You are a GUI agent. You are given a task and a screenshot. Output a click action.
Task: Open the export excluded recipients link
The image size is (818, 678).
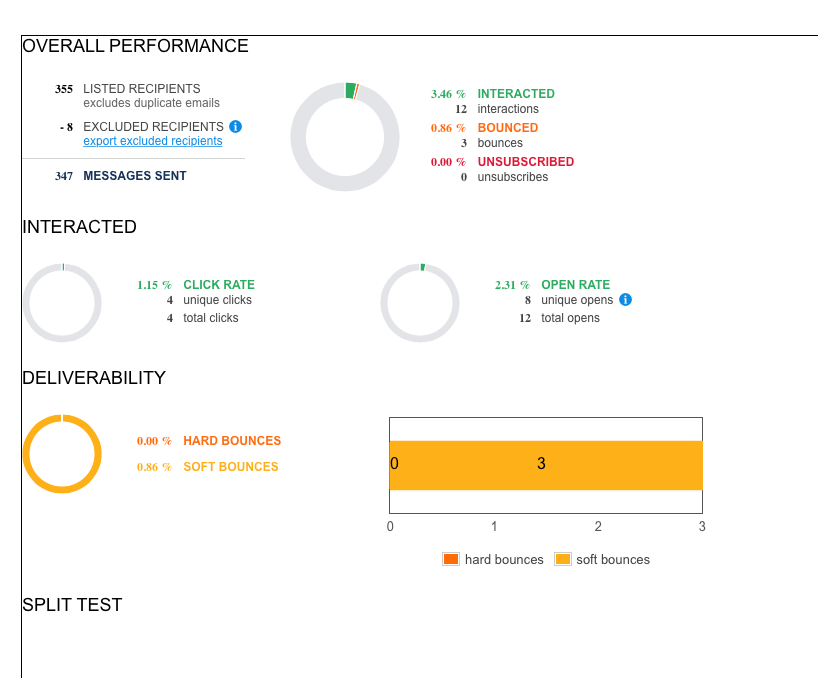point(152,141)
